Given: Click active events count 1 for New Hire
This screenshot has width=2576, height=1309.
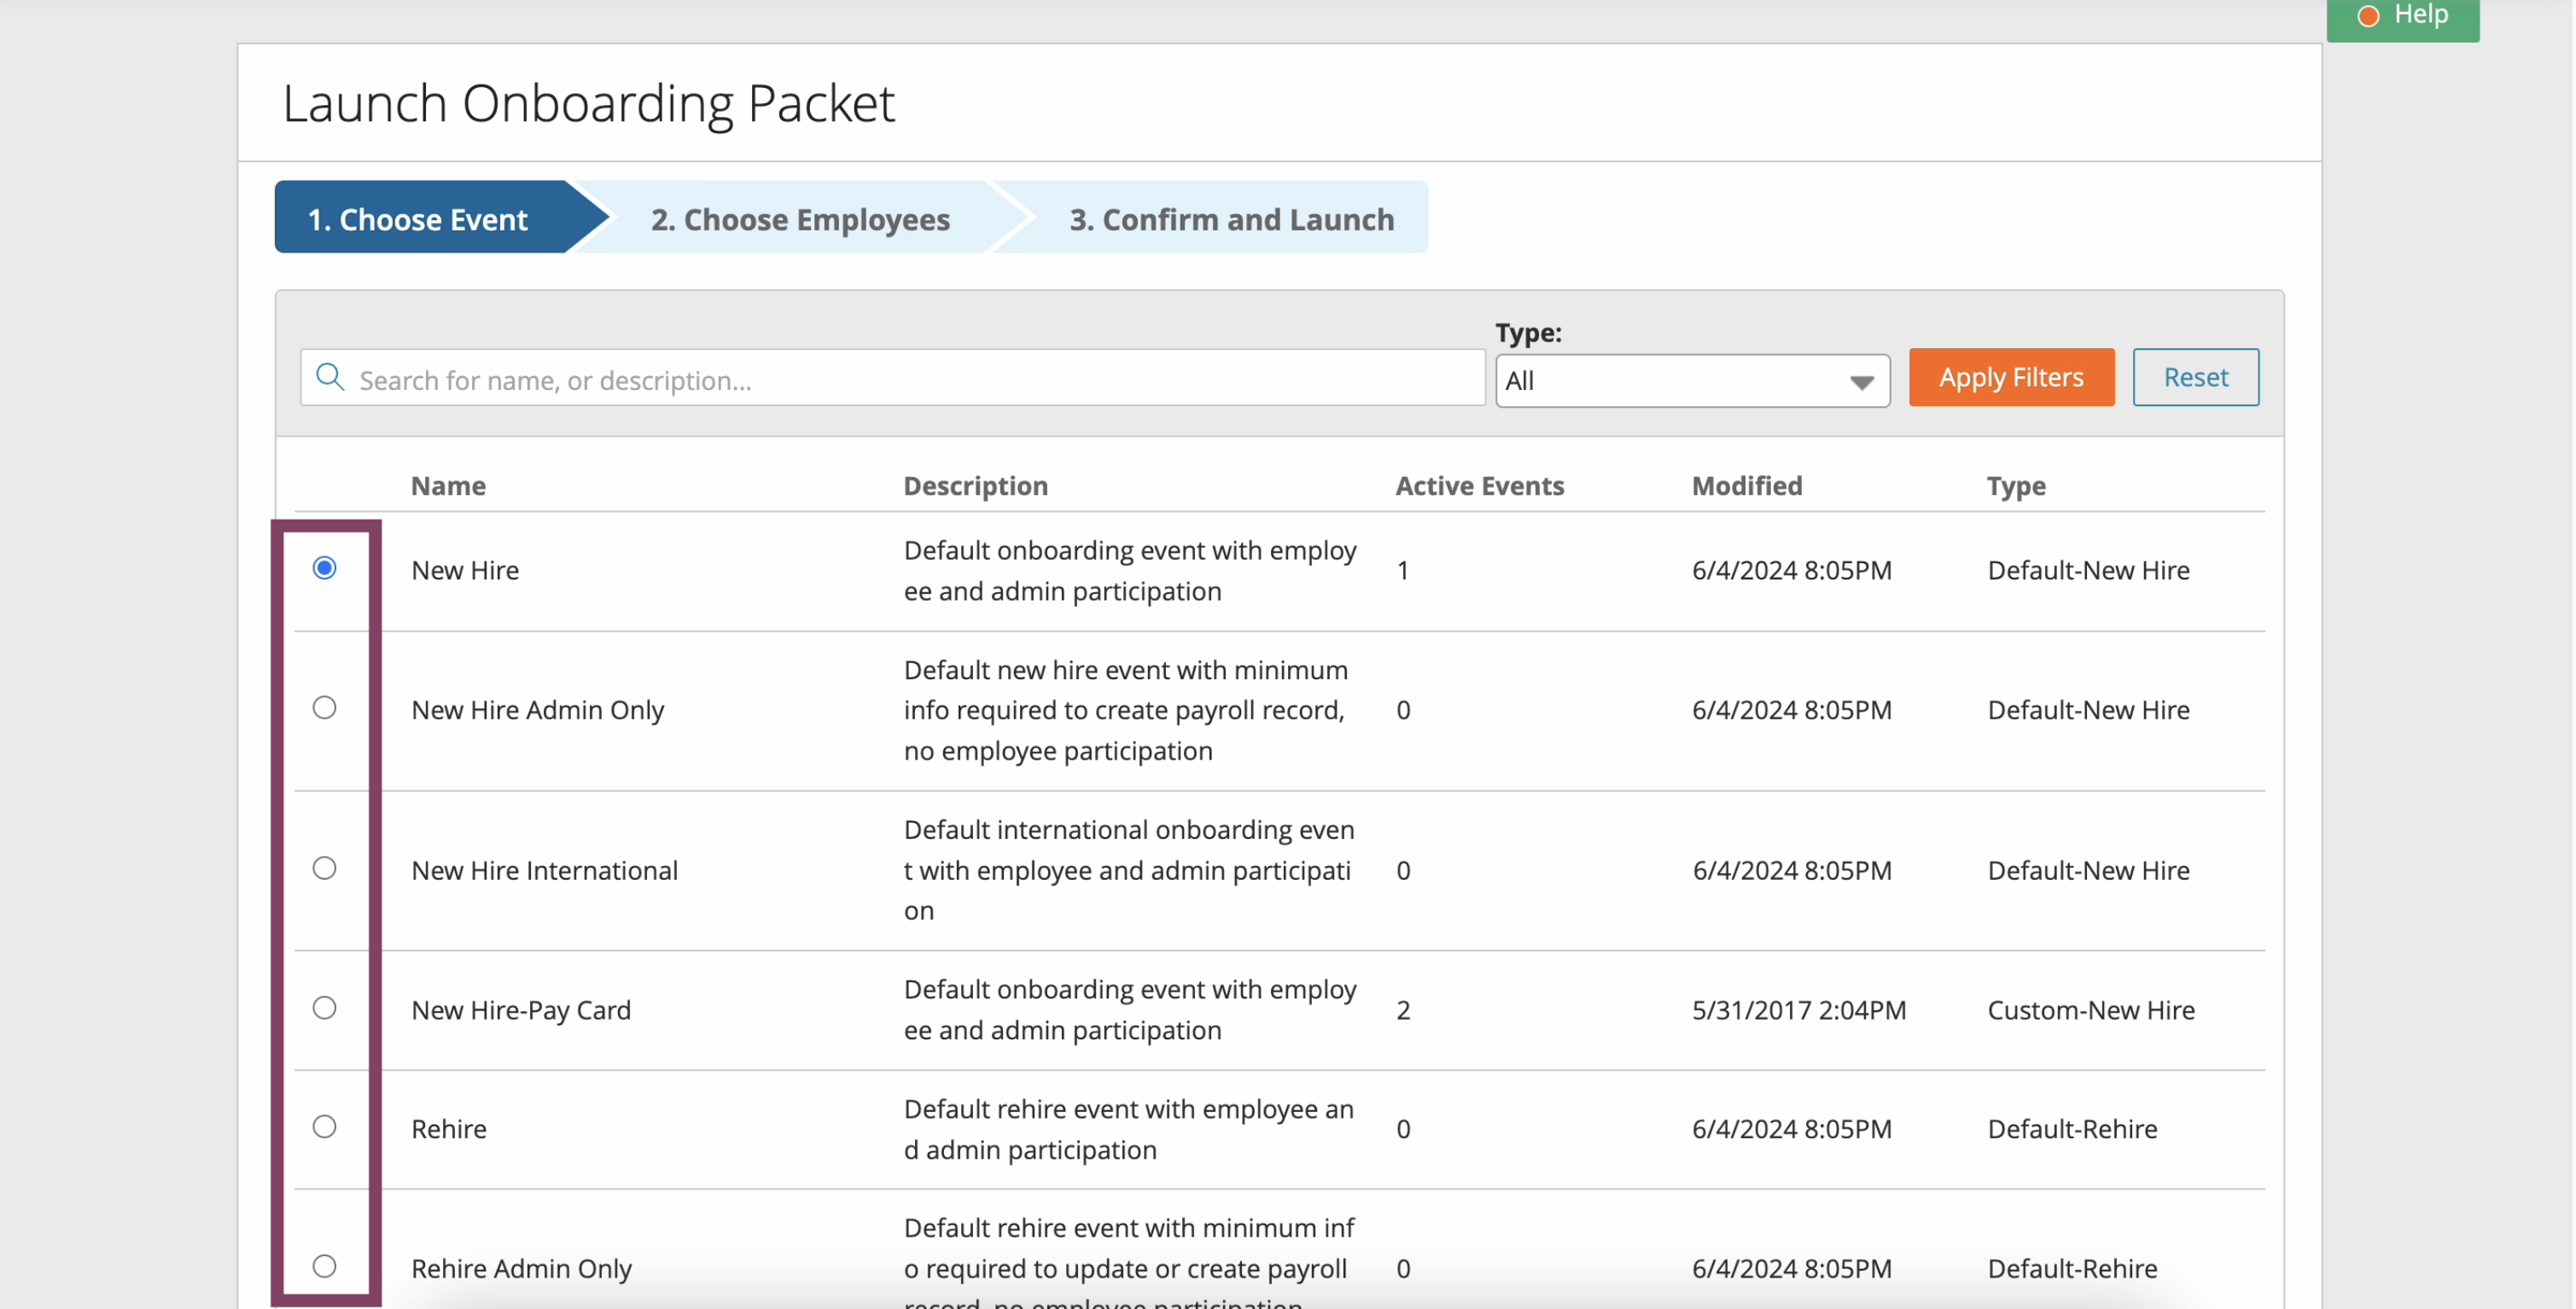Looking at the screenshot, I should 1403,570.
